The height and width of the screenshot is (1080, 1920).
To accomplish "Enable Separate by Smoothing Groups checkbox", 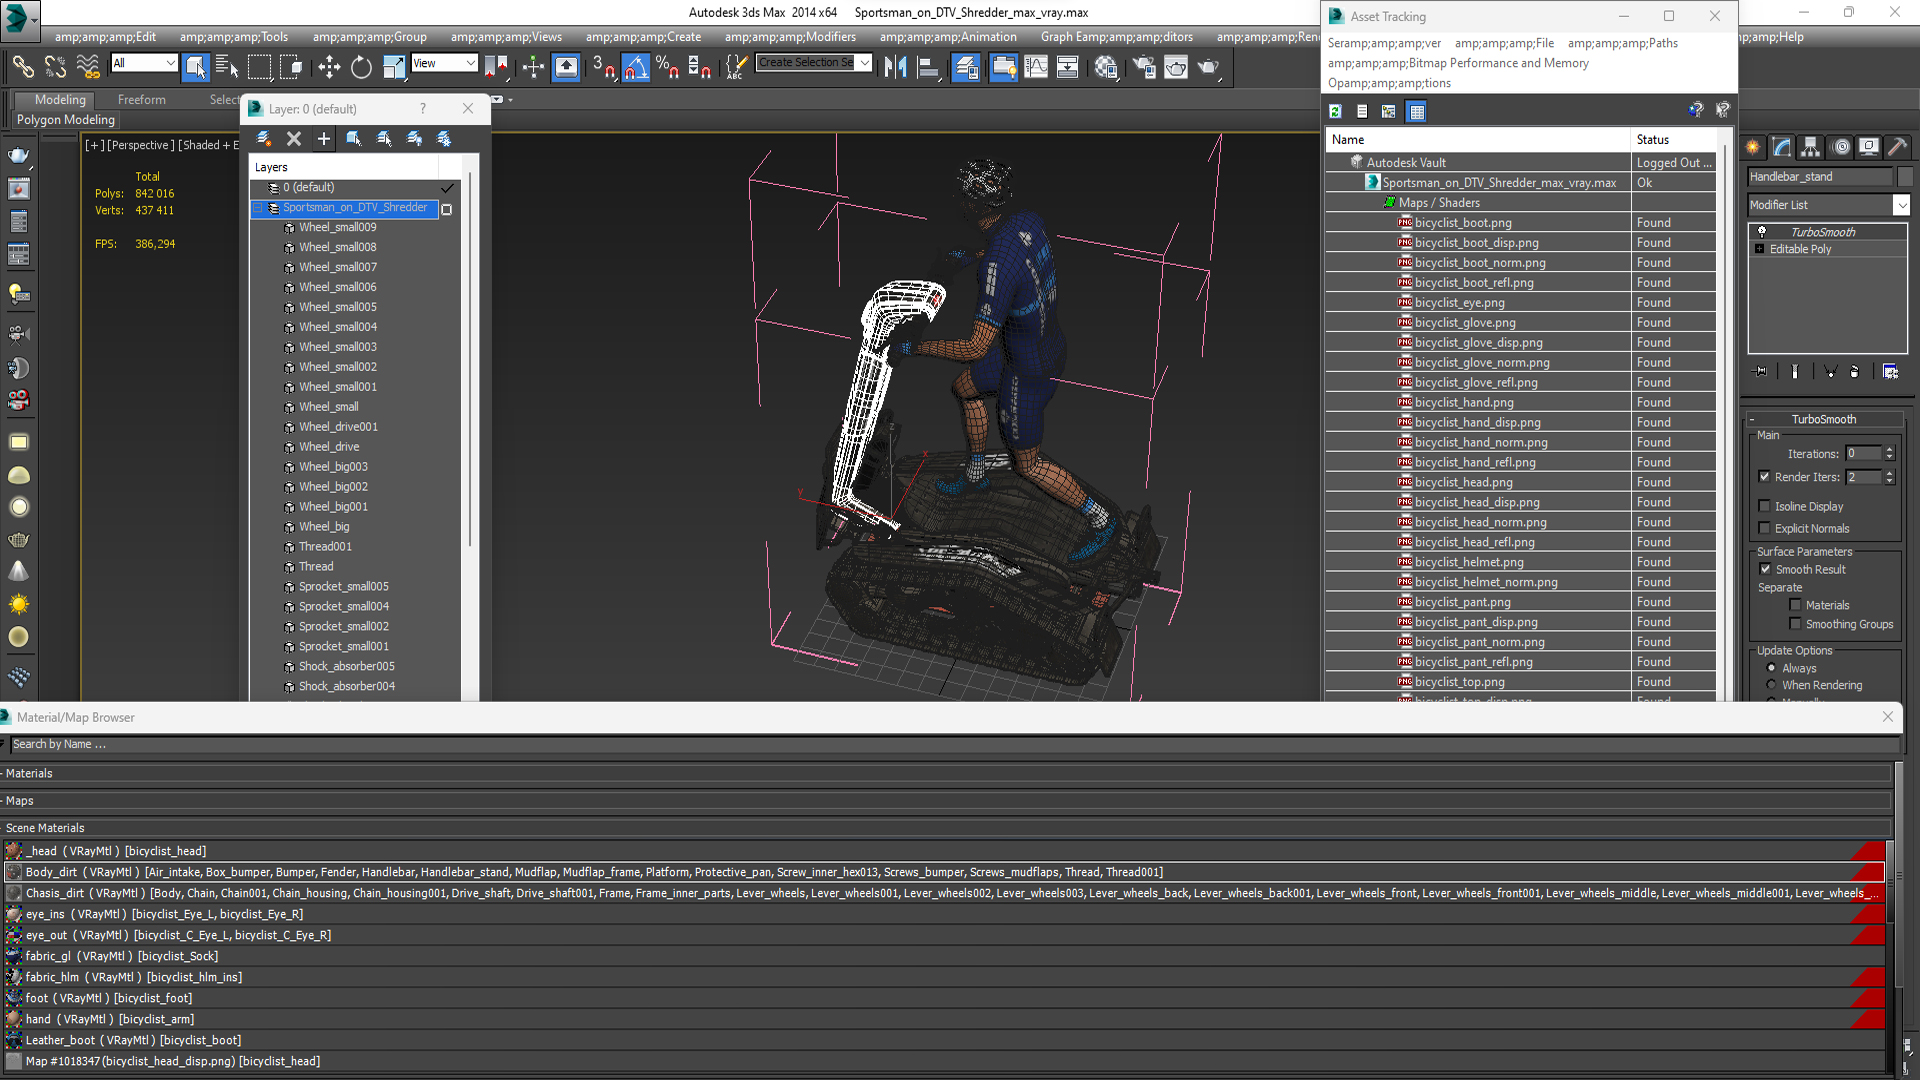I will coord(1795,624).
